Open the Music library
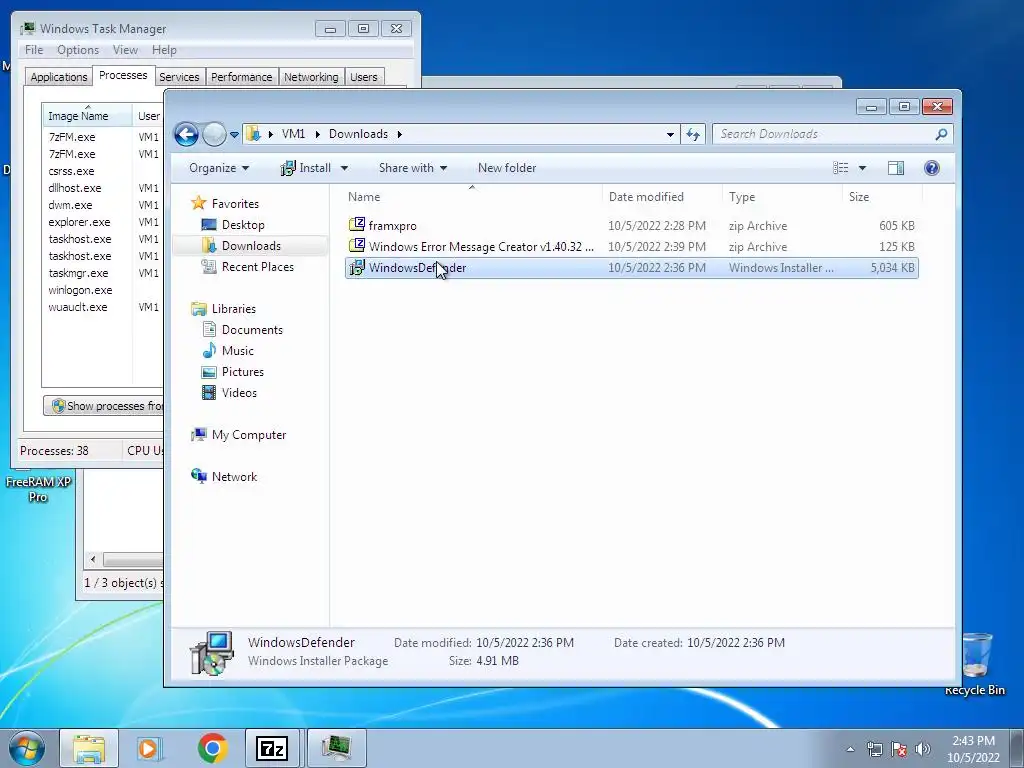 point(237,351)
